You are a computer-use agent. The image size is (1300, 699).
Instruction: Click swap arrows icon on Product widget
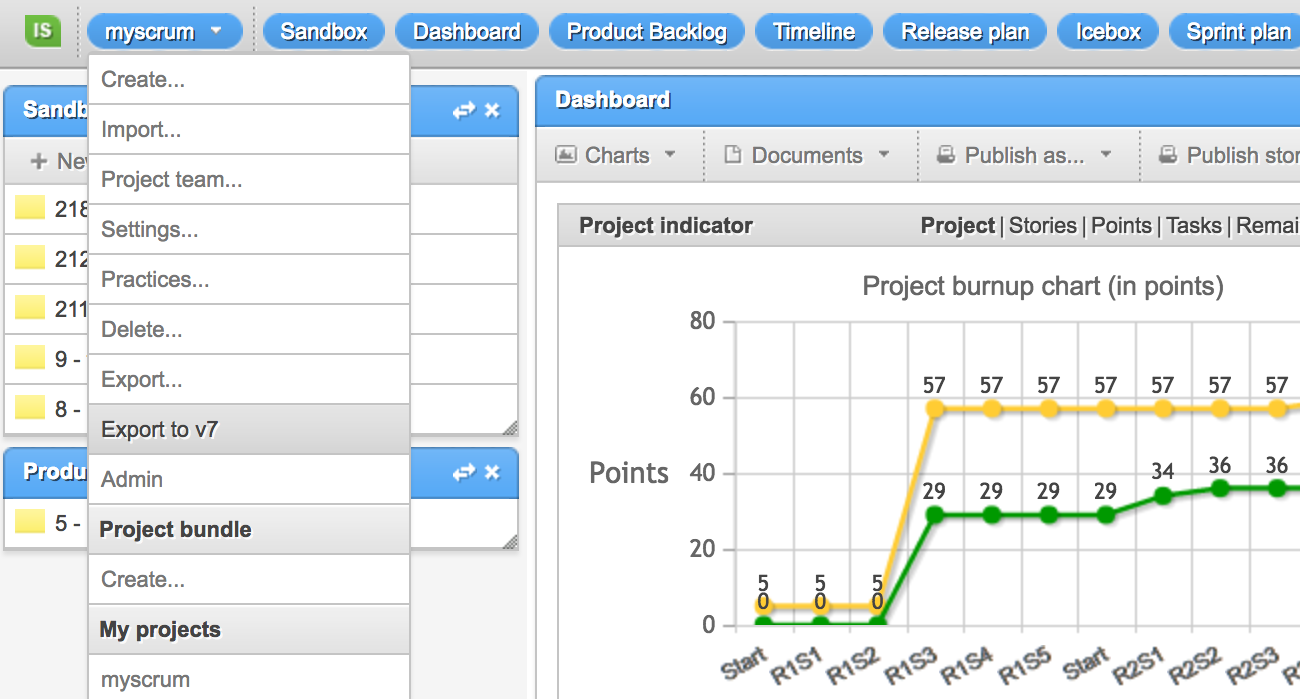463,472
